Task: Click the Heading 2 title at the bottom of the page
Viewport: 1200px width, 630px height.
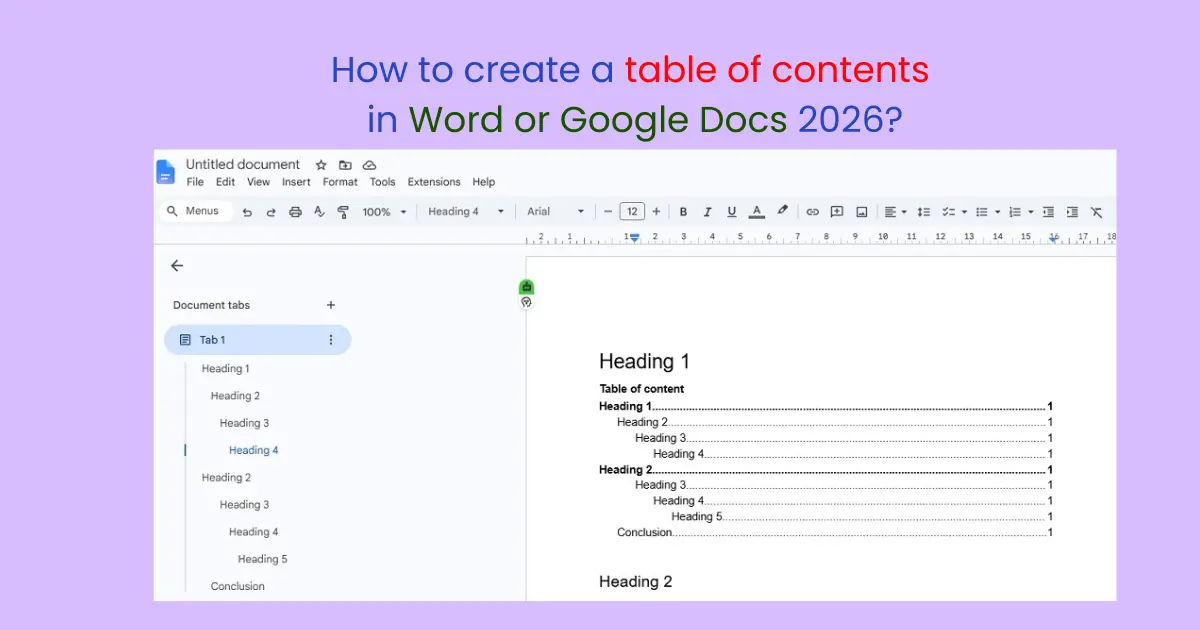Action: (636, 582)
